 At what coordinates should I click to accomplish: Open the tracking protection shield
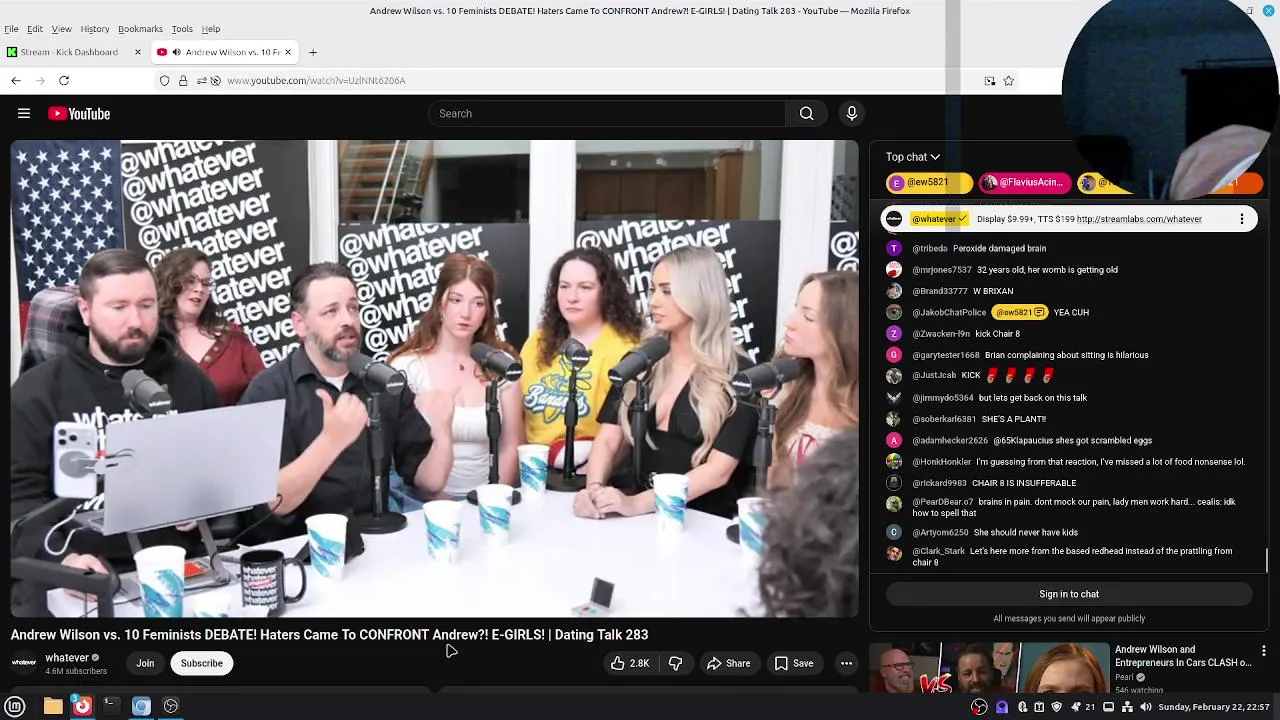coord(165,80)
